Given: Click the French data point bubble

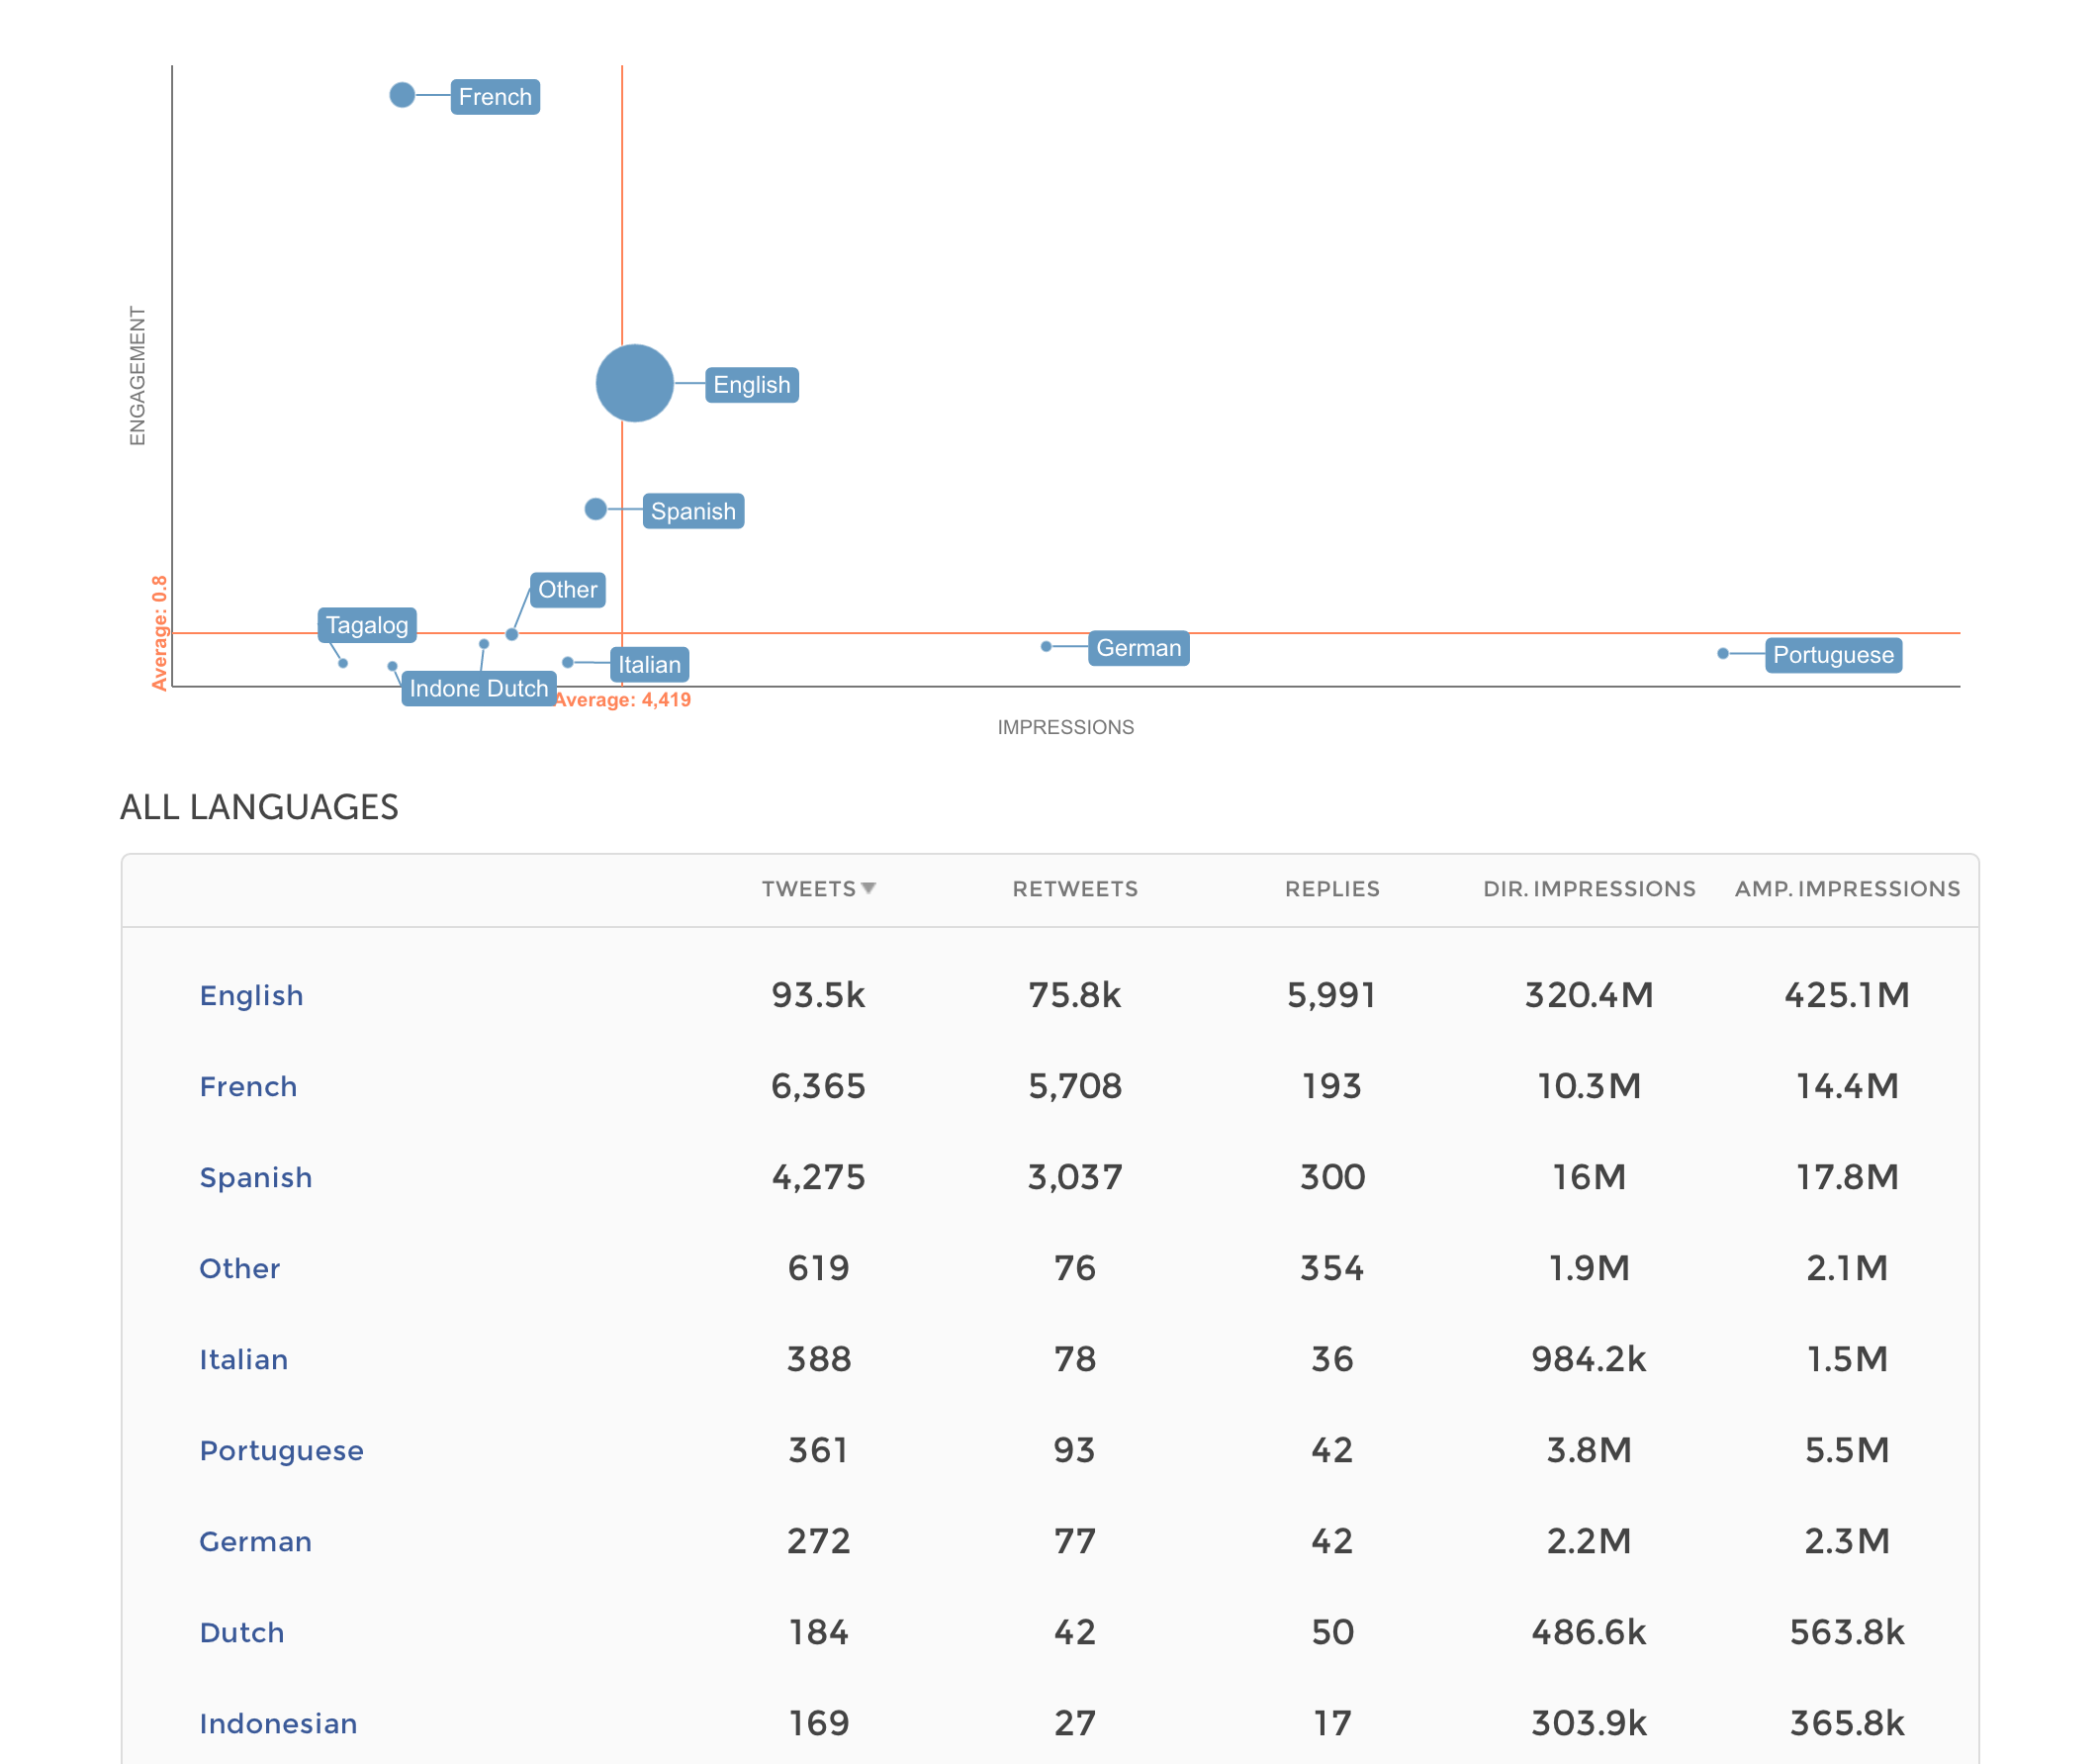Looking at the screenshot, I should click(402, 95).
